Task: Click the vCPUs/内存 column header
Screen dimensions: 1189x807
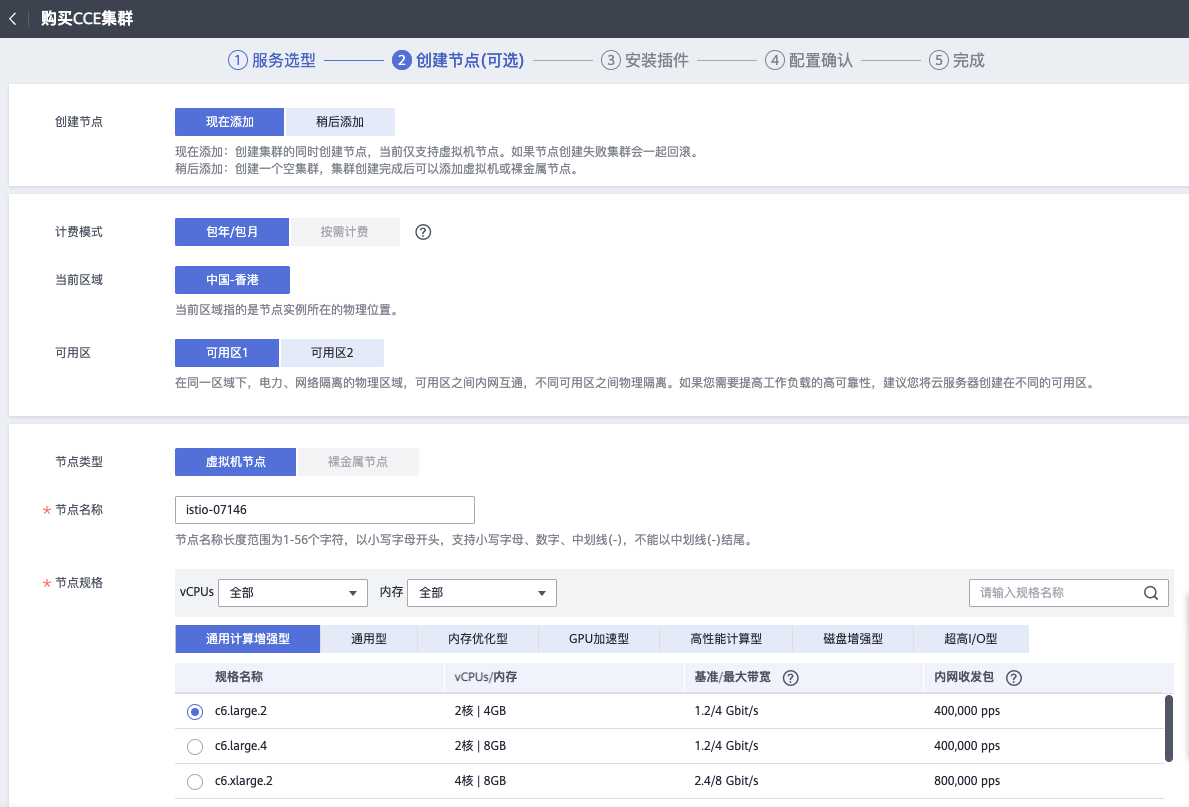Action: [x=485, y=677]
